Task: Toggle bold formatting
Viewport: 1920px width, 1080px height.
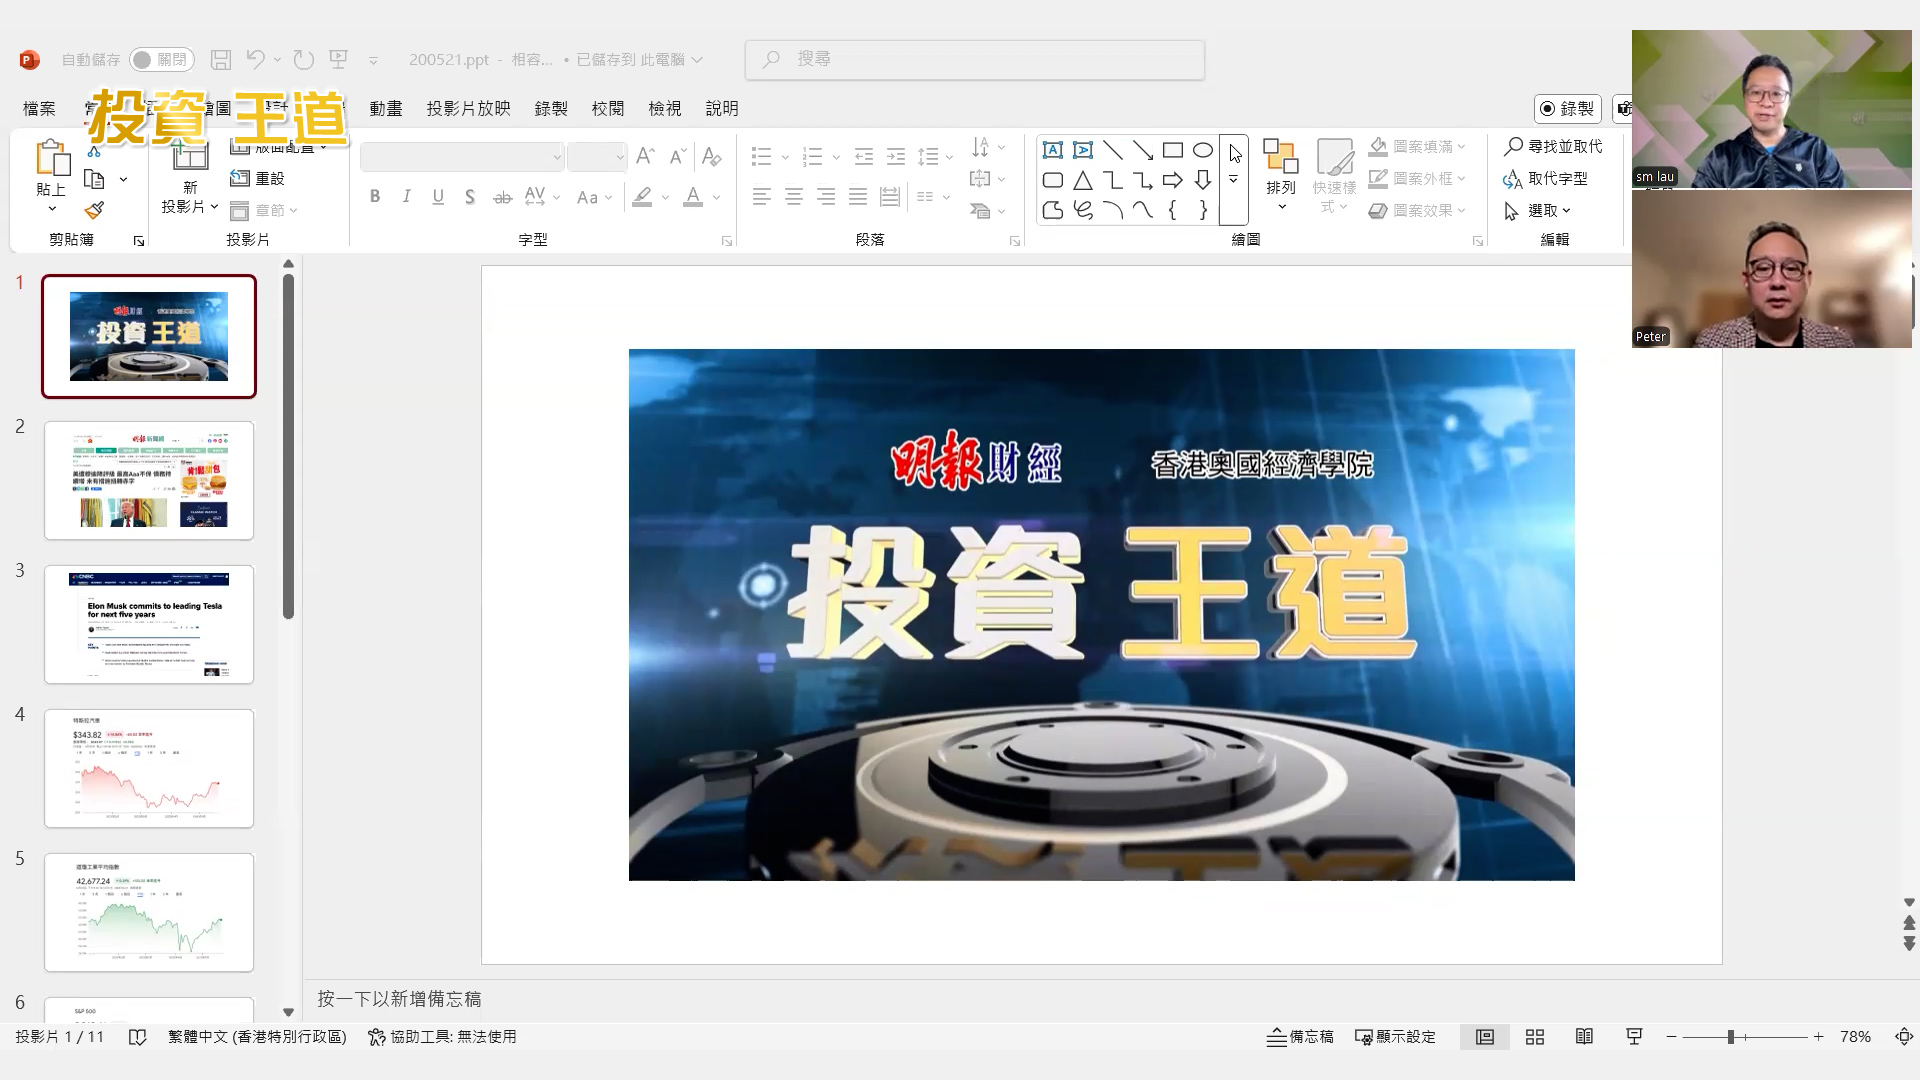Action: click(375, 197)
